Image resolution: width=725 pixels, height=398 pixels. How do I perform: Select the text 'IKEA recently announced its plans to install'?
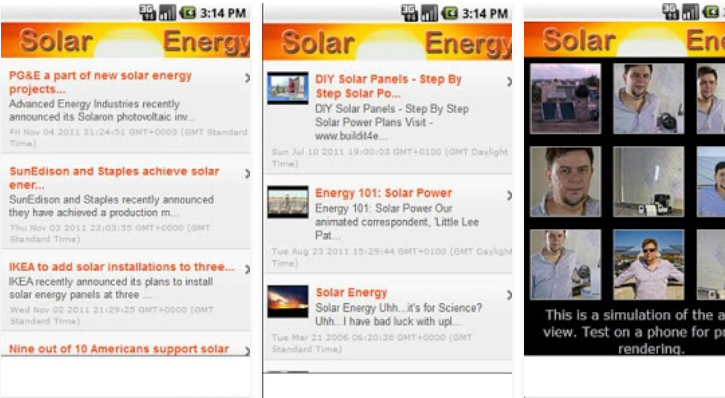tap(111, 282)
